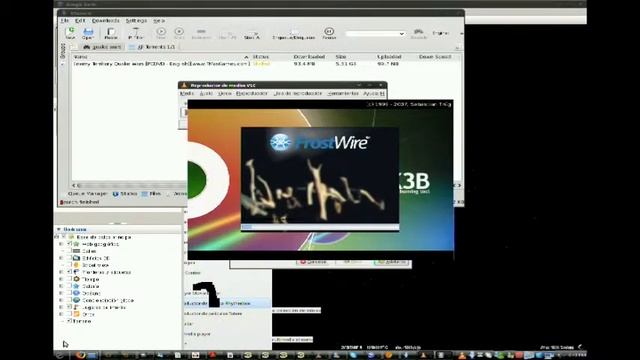Expand the Web geográfica layer node

61,244
